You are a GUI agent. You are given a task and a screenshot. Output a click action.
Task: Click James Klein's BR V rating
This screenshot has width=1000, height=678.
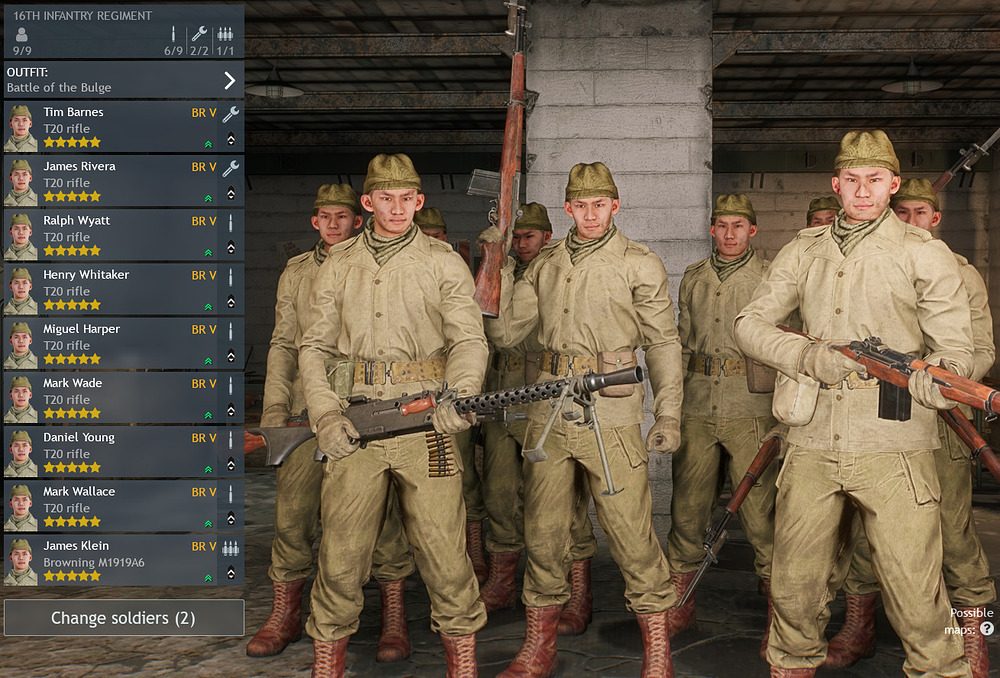click(x=204, y=546)
